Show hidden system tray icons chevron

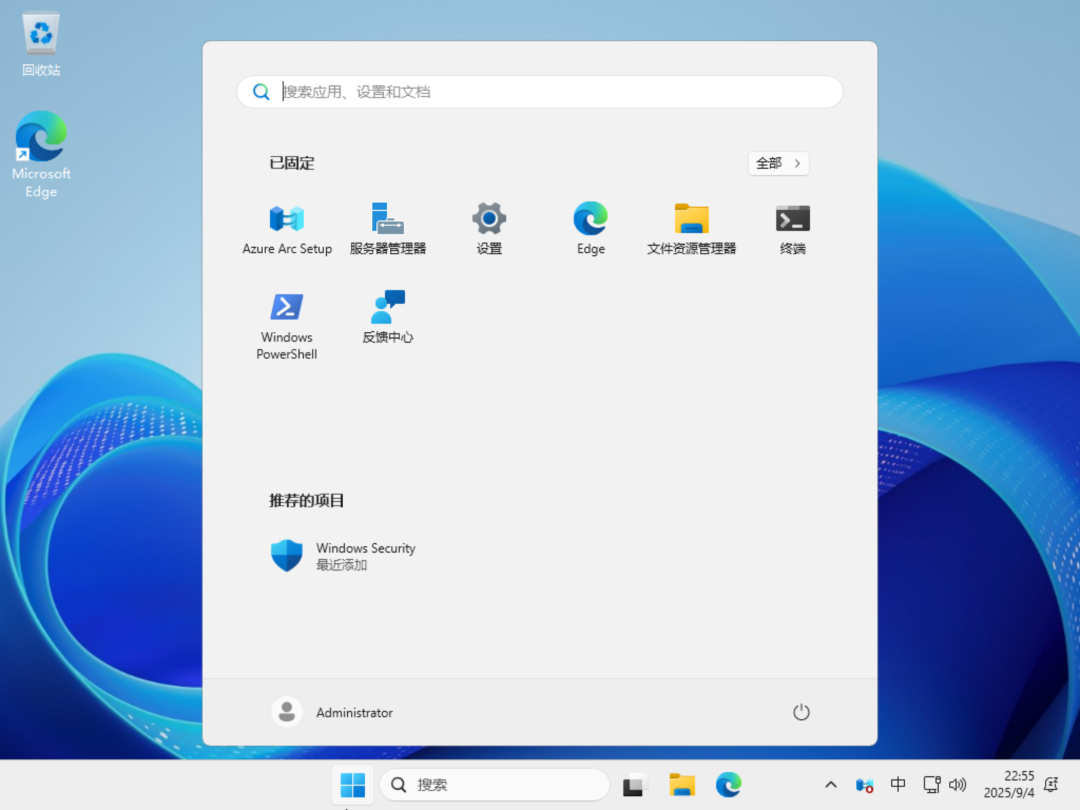pyautogui.click(x=830, y=785)
